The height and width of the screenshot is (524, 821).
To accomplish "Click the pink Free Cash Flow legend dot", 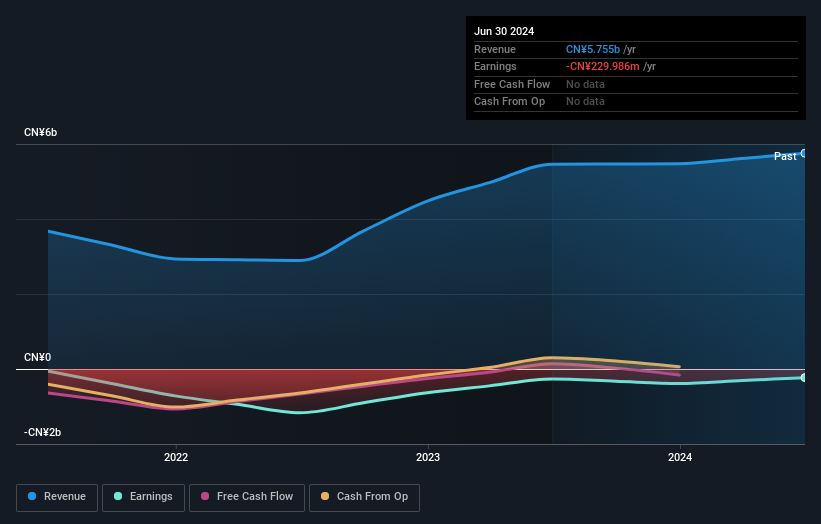I will tap(205, 496).
